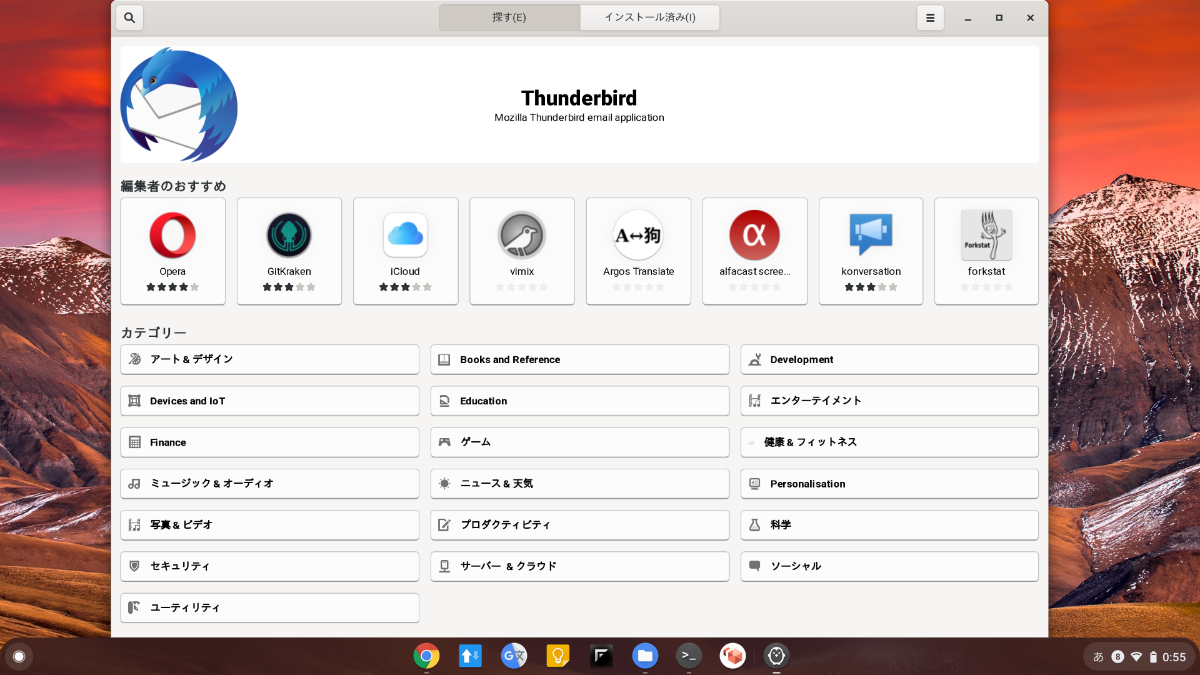
Task: Open the Opera app tile
Action: pos(173,251)
